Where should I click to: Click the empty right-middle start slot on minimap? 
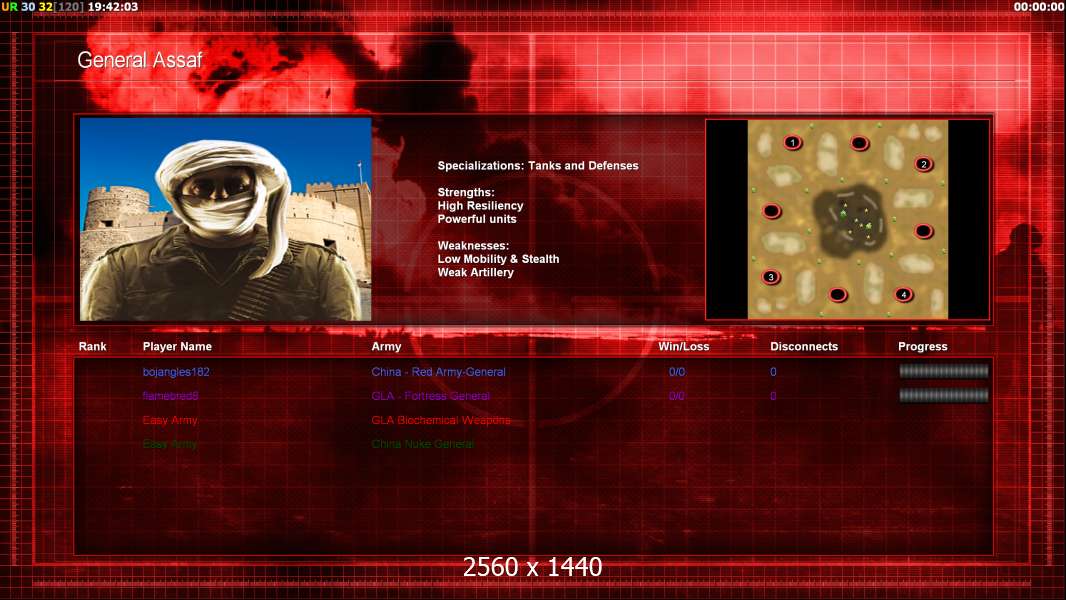click(x=923, y=231)
